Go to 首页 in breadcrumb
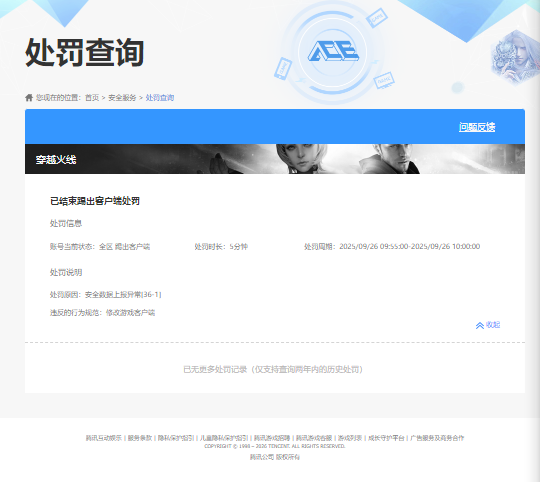 point(92,98)
